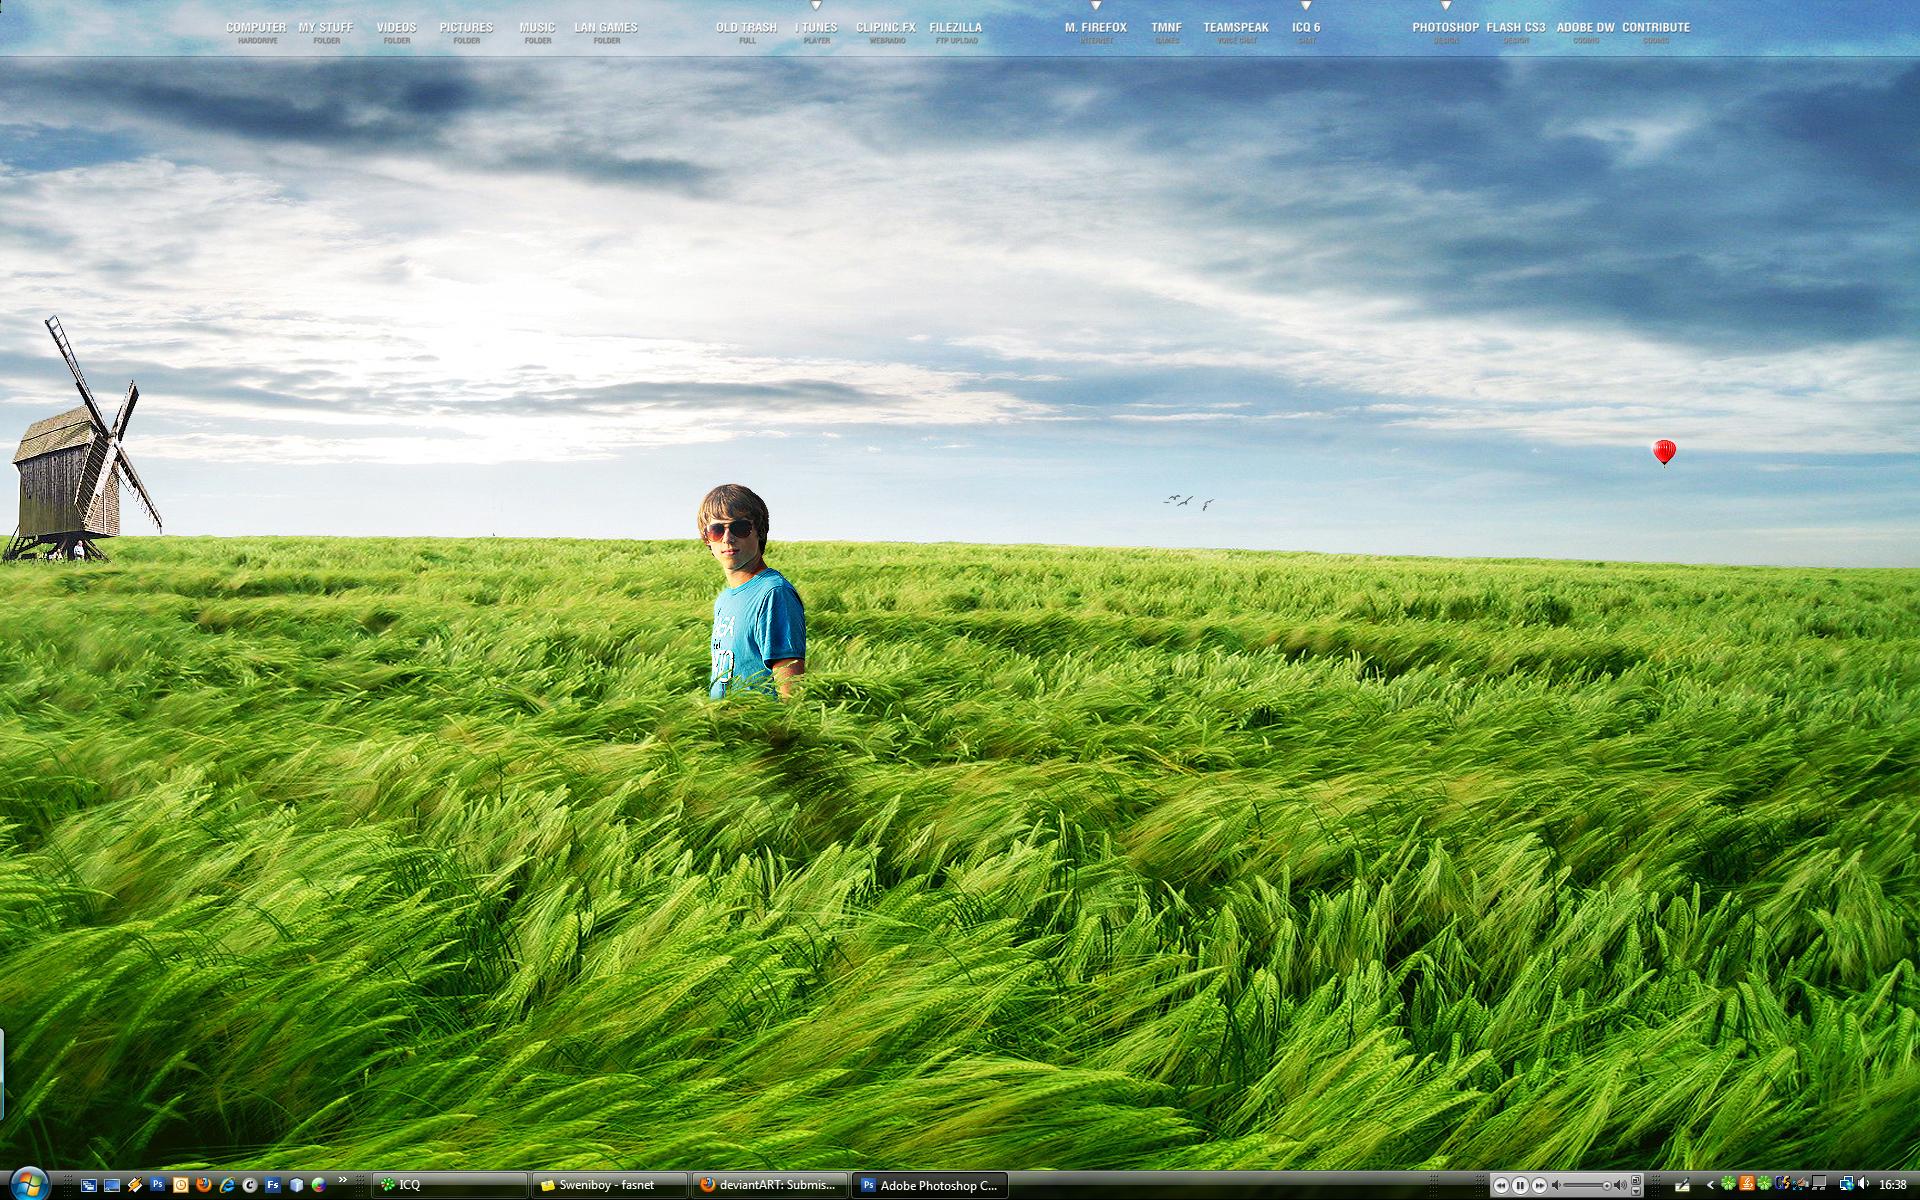This screenshot has height=1200, width=1920.
Task: Launch CONTRIBUTE coding dock shortcut
Action: coord(1656,32)
